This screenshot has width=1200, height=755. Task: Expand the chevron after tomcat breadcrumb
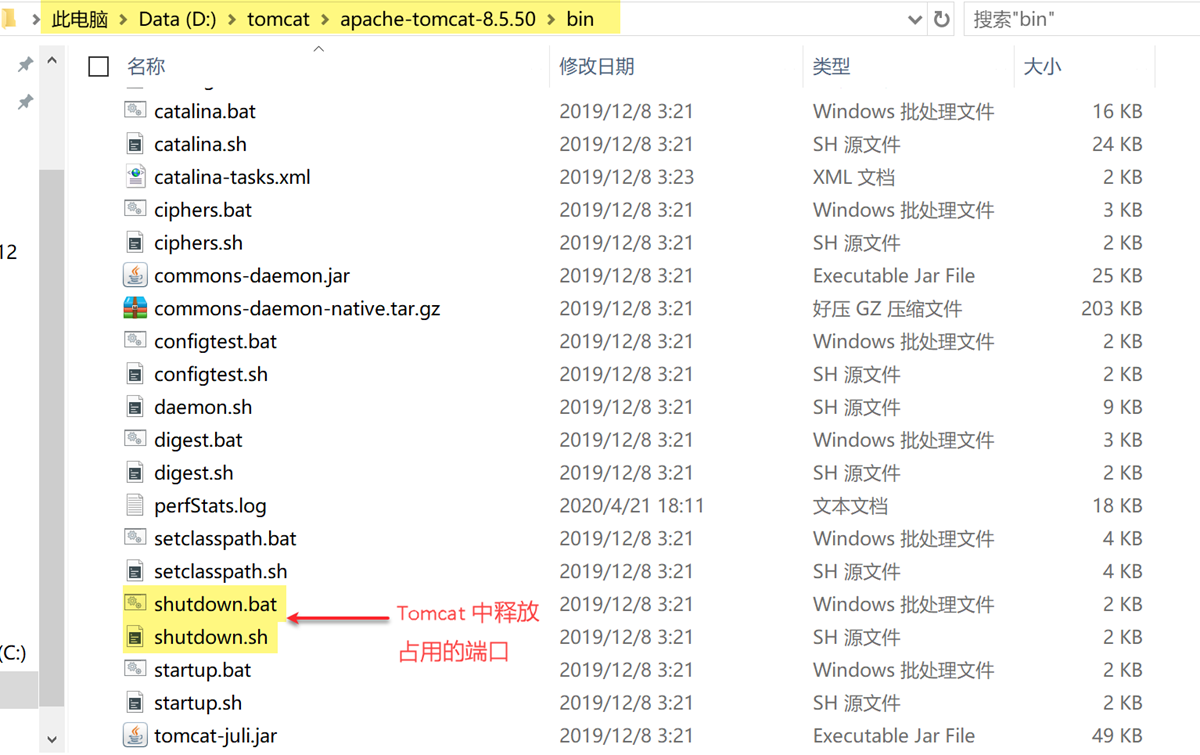coord(325,19)
